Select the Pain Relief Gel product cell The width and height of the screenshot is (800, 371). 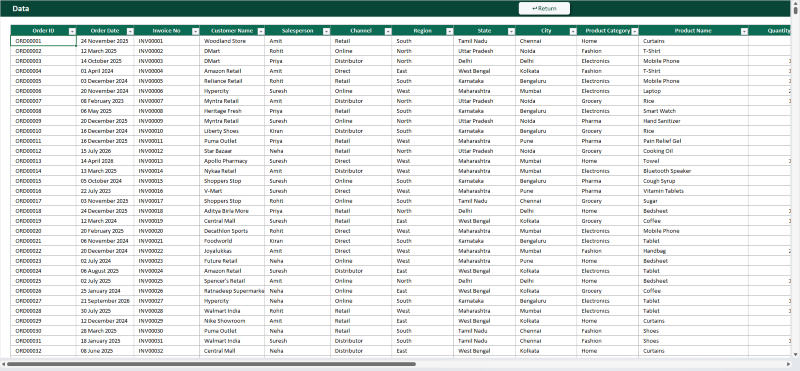click(694, 141)
